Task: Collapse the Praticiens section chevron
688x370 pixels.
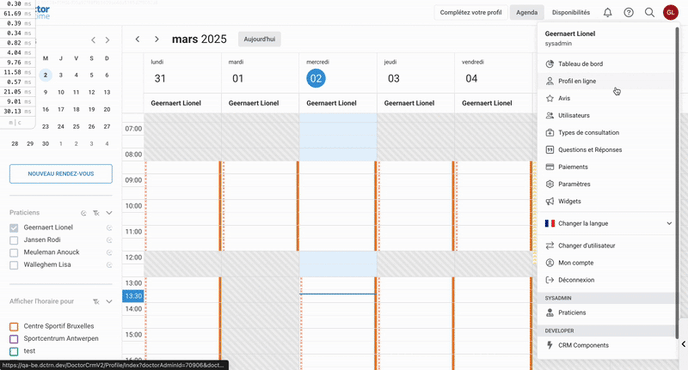Action: (x=109, y=212)
